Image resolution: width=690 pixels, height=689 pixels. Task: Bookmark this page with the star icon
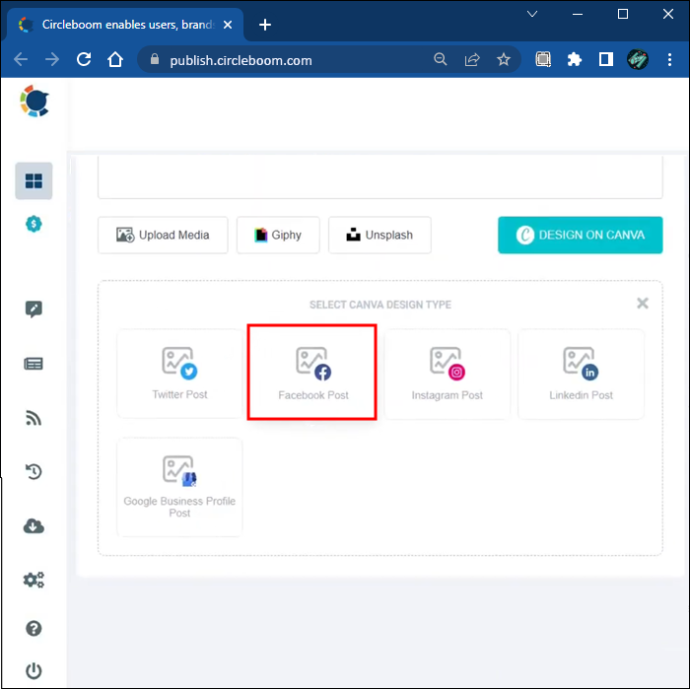pyautogui.click(x=503, y=59)
